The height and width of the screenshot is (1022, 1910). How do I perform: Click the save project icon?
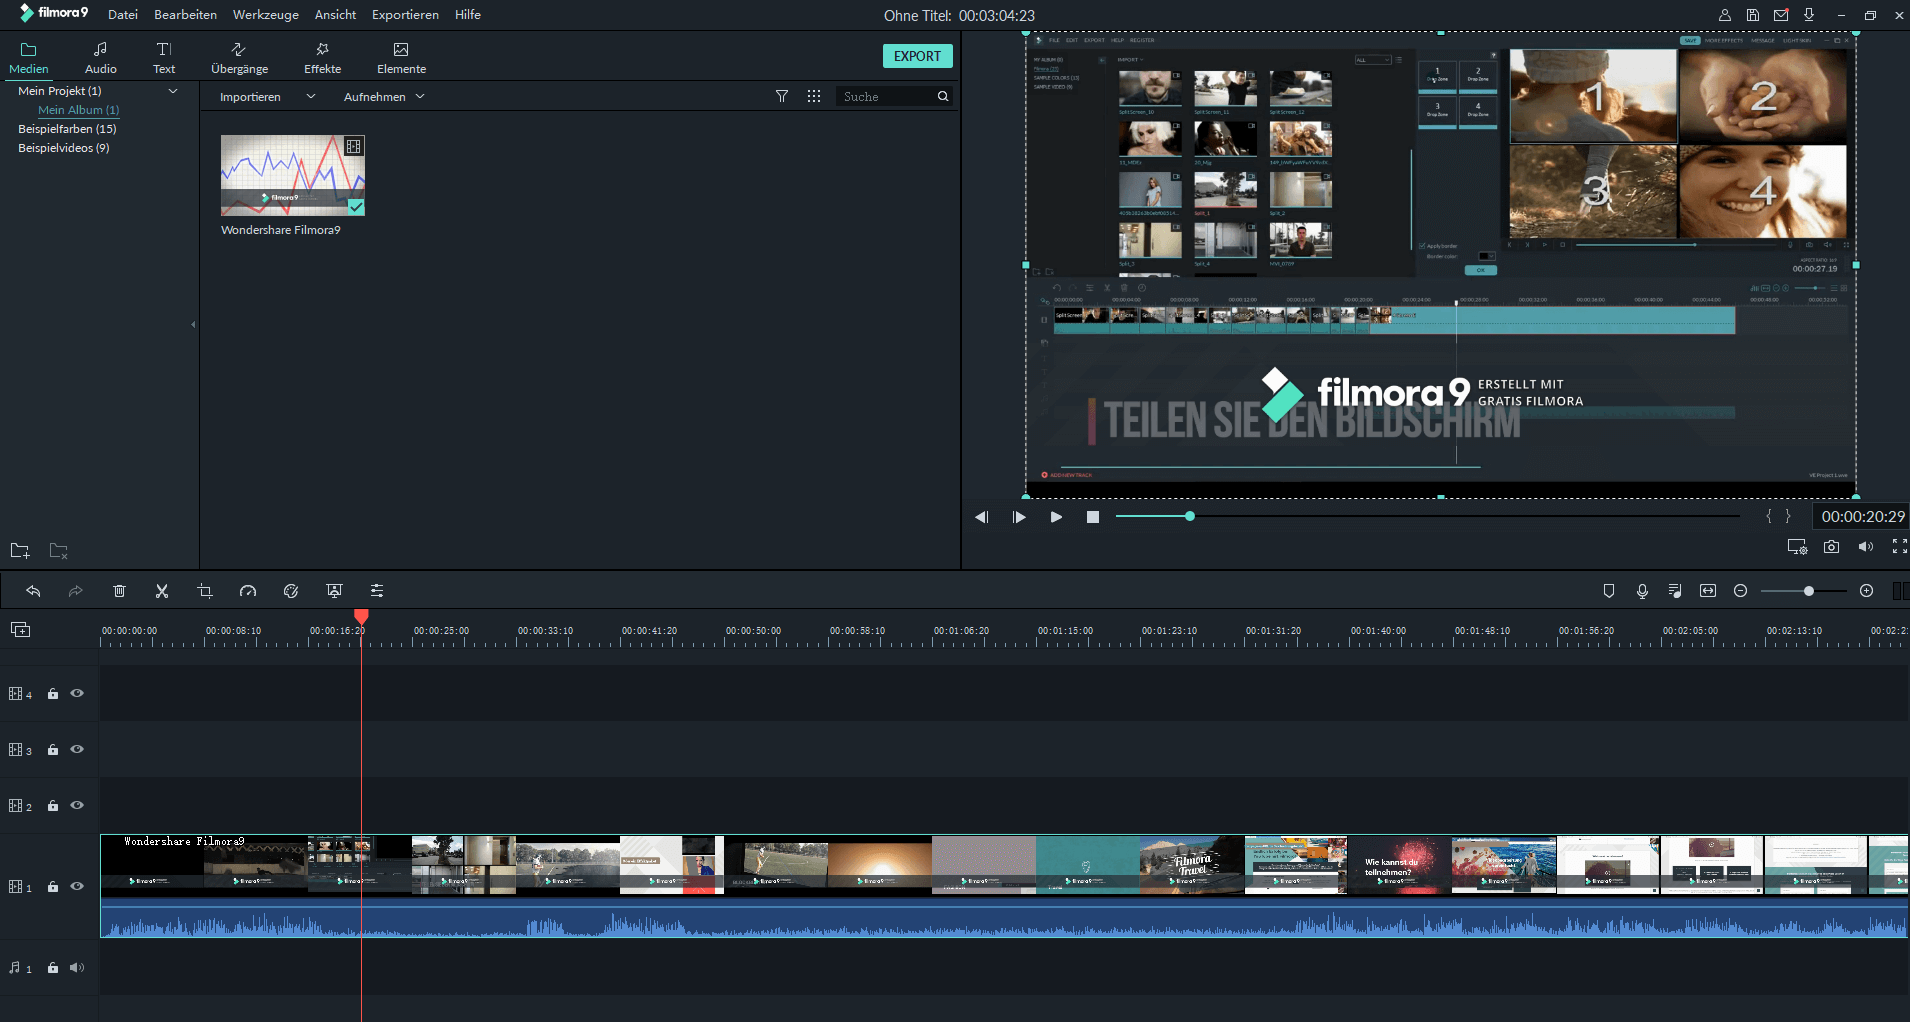tap(1753, 15)
